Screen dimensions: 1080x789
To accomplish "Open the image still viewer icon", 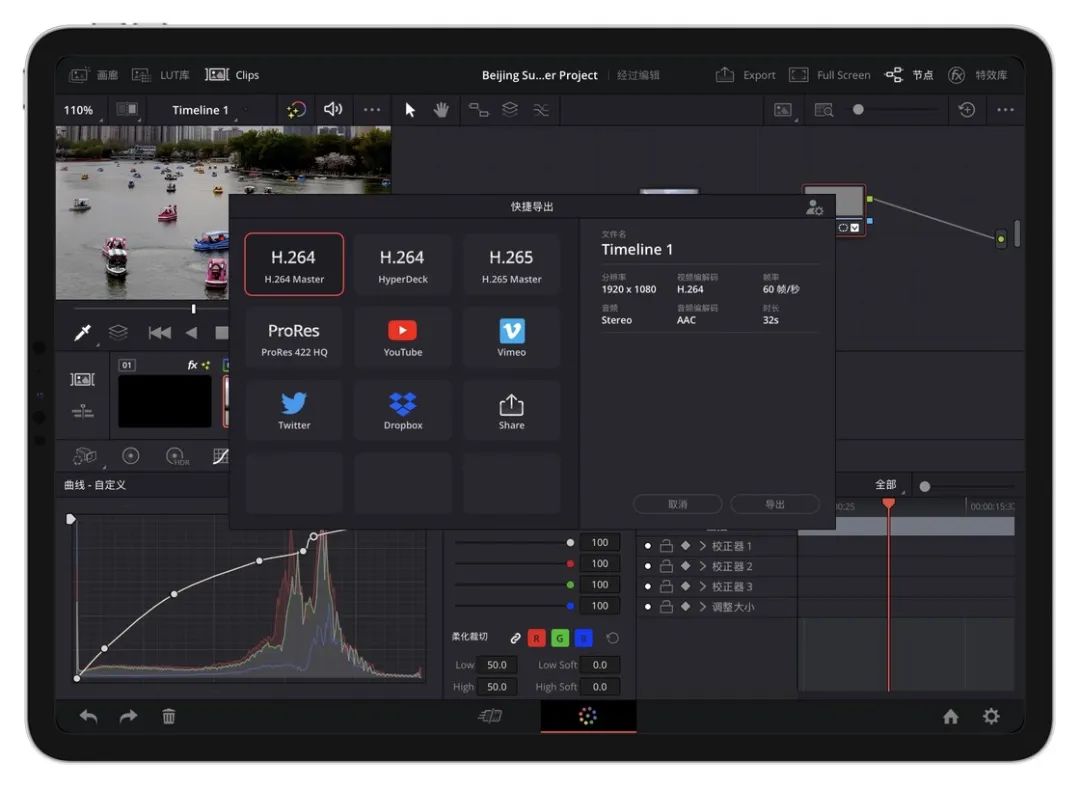I will click(783, 109).
